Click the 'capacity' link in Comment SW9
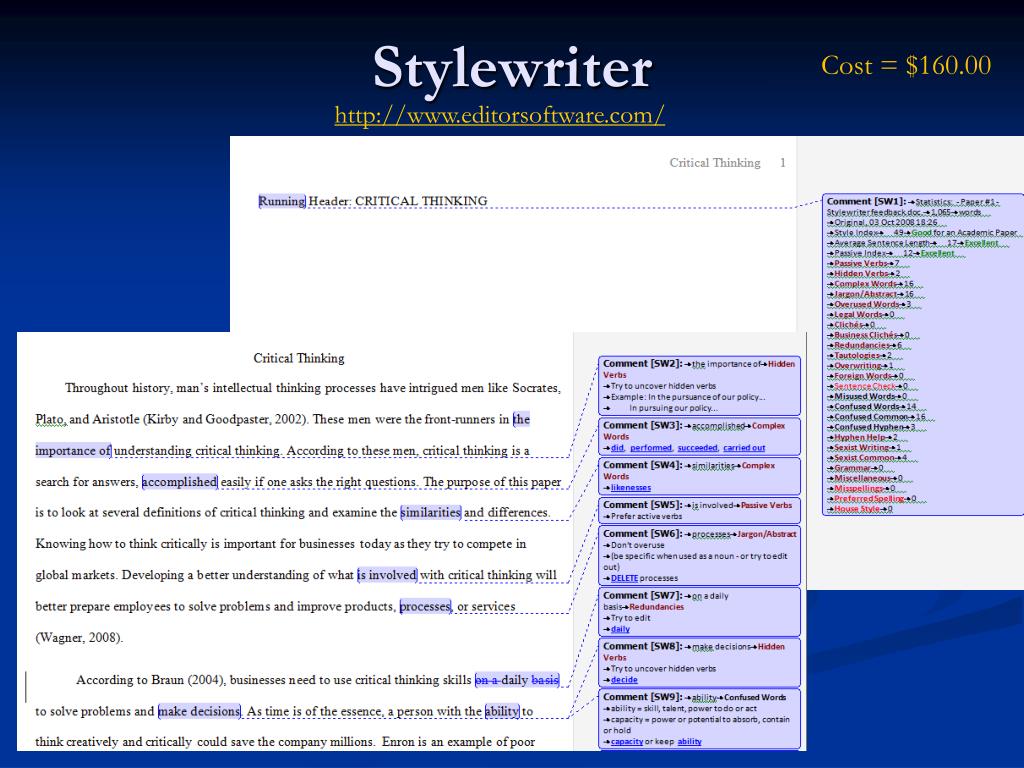 [x=627, y=742]
